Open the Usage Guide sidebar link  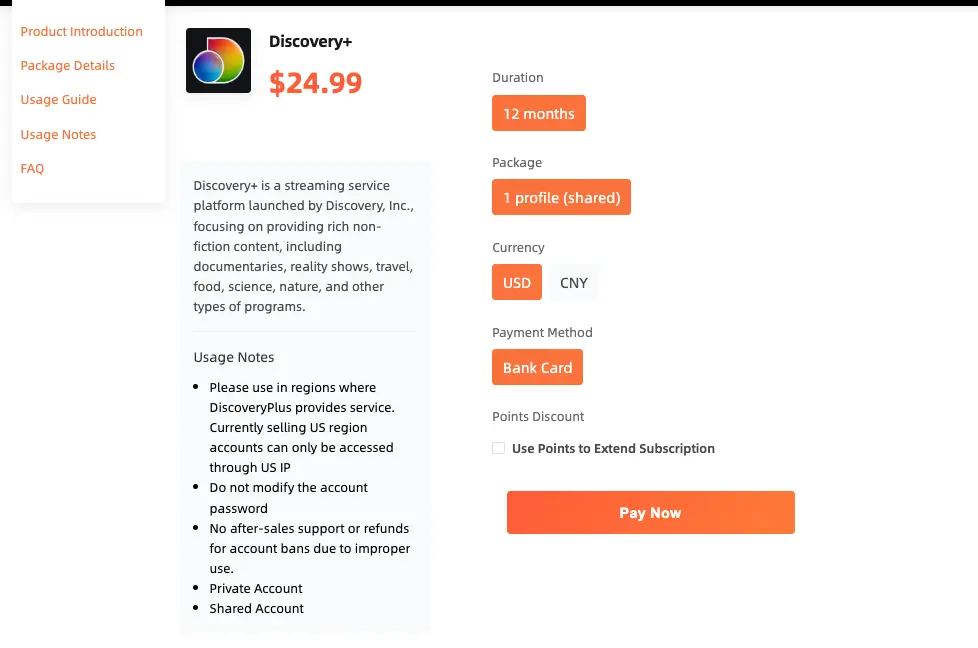59,100
